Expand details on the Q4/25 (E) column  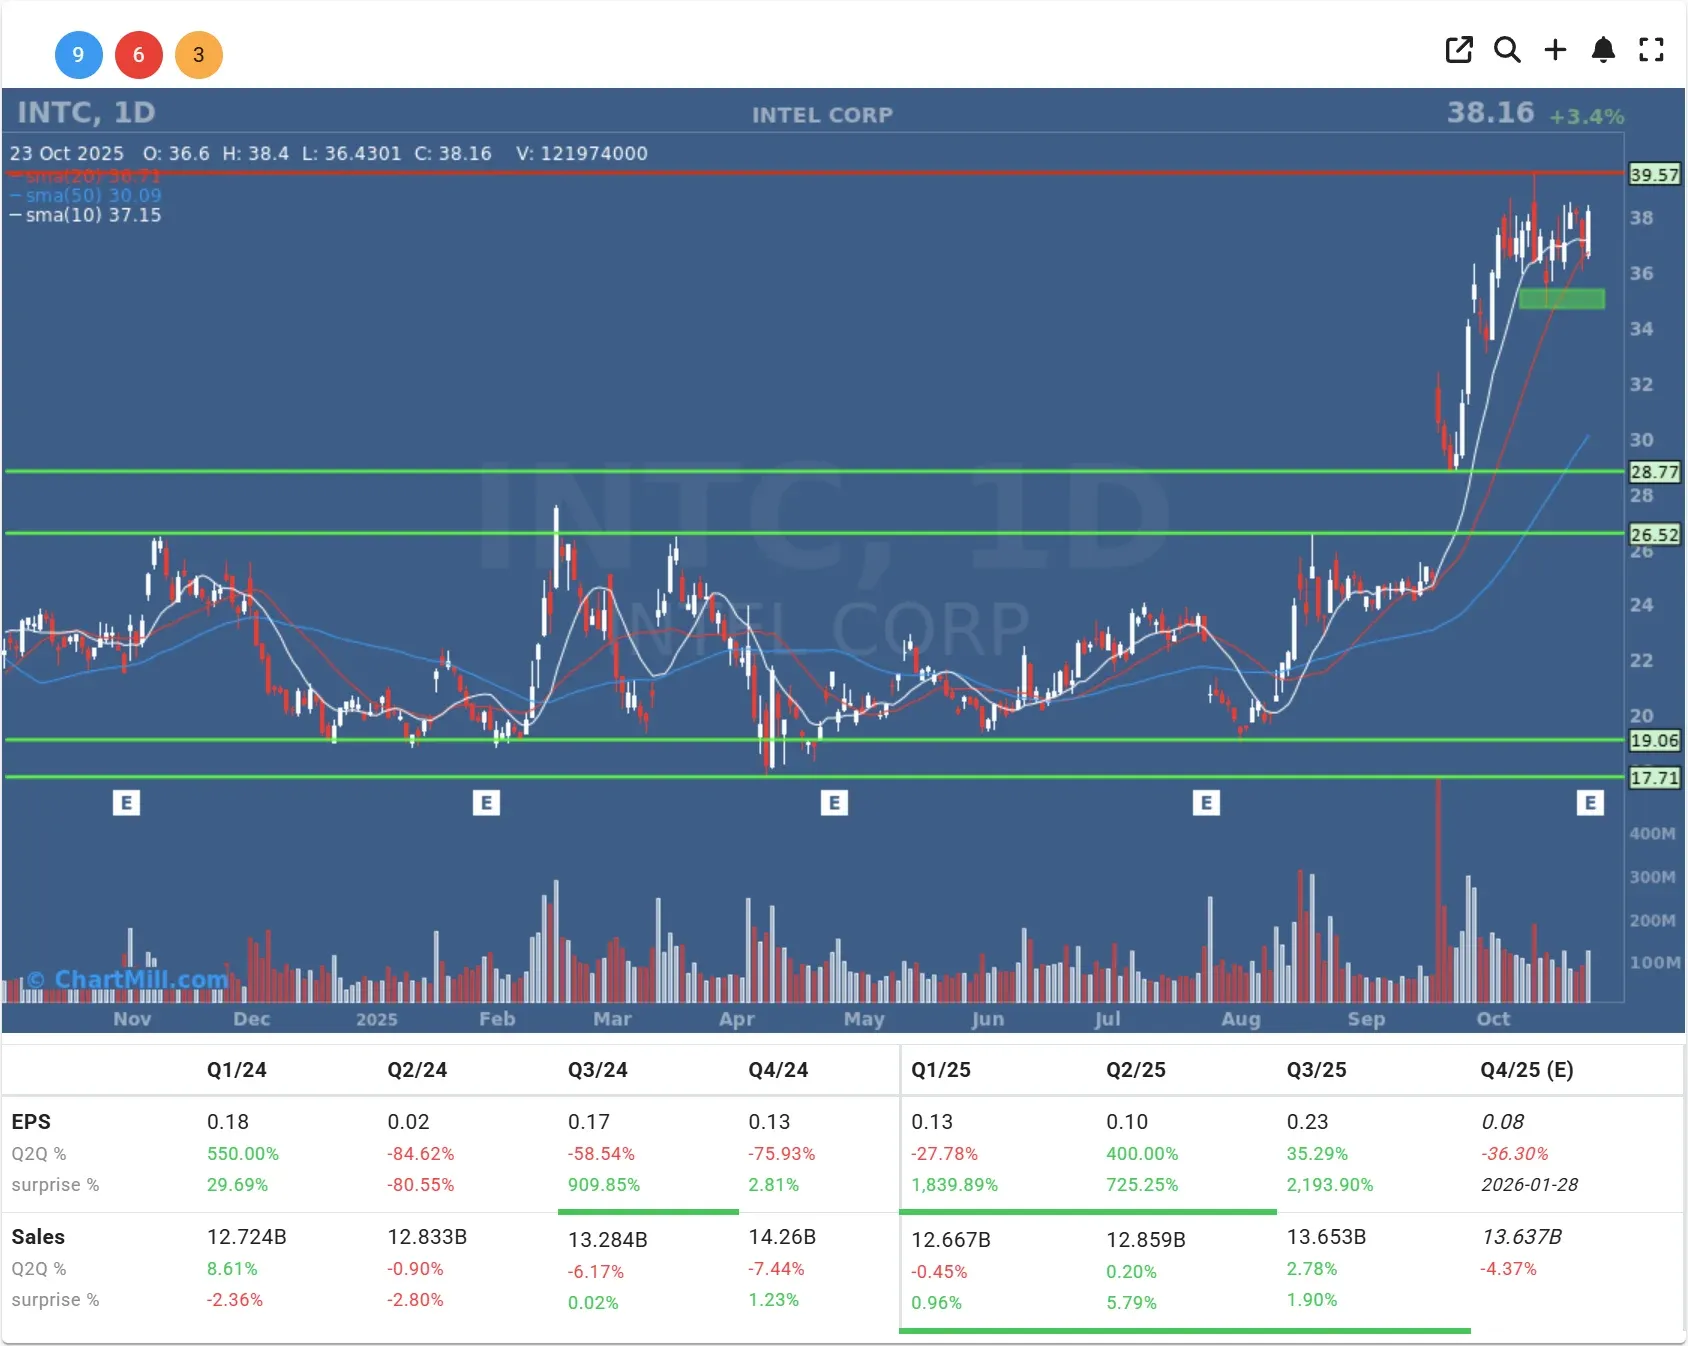pyautogui.click(x=1524, y=1069)
